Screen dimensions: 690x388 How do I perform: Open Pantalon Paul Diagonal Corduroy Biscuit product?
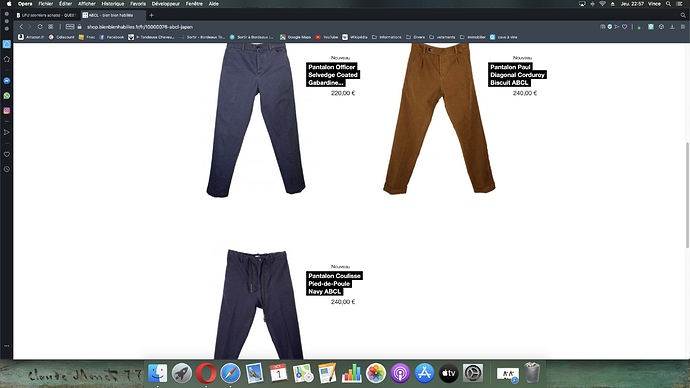pyautogui.click(x=517, y=75)
